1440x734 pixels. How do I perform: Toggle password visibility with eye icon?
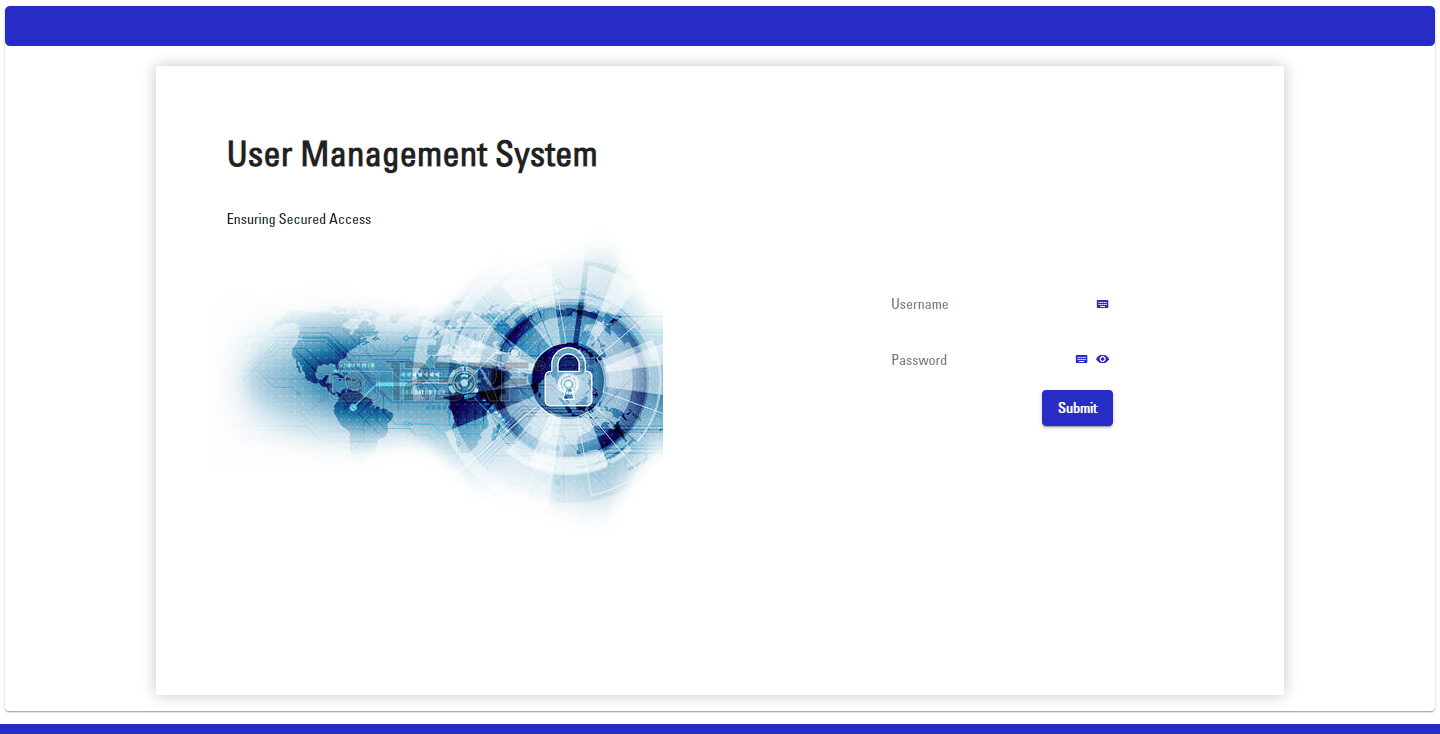click(1102, 359)
